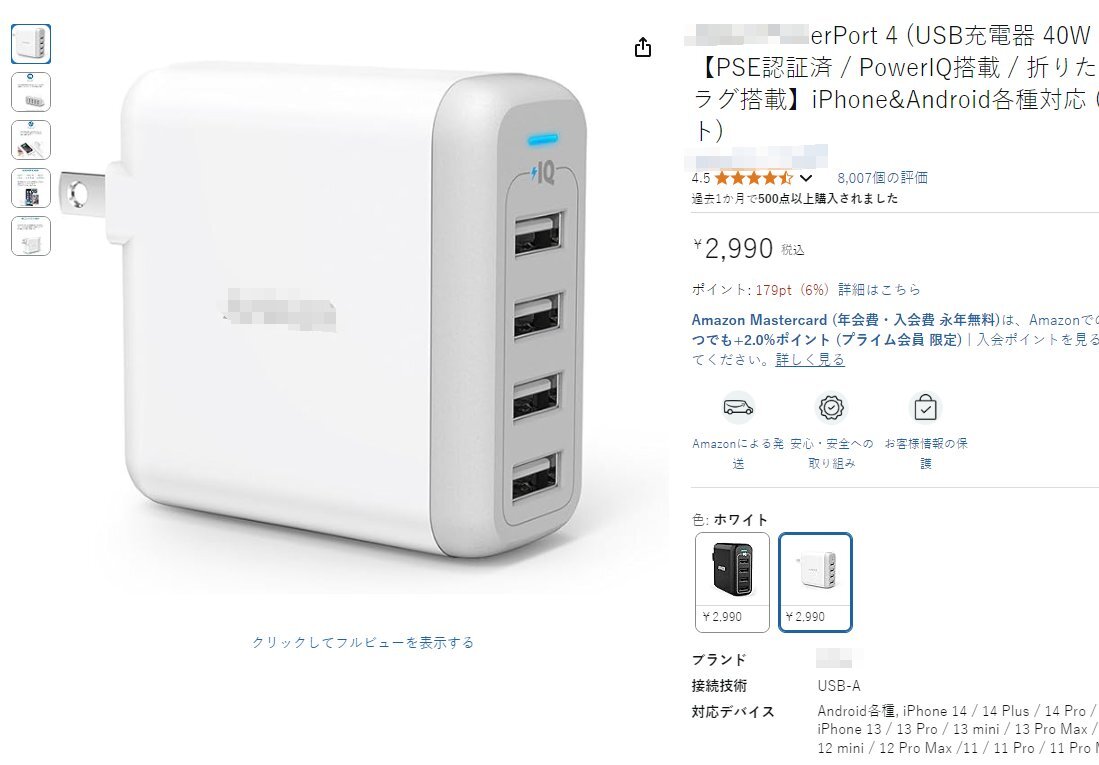Open the Amazon shipping truck icon

point(738,407)
